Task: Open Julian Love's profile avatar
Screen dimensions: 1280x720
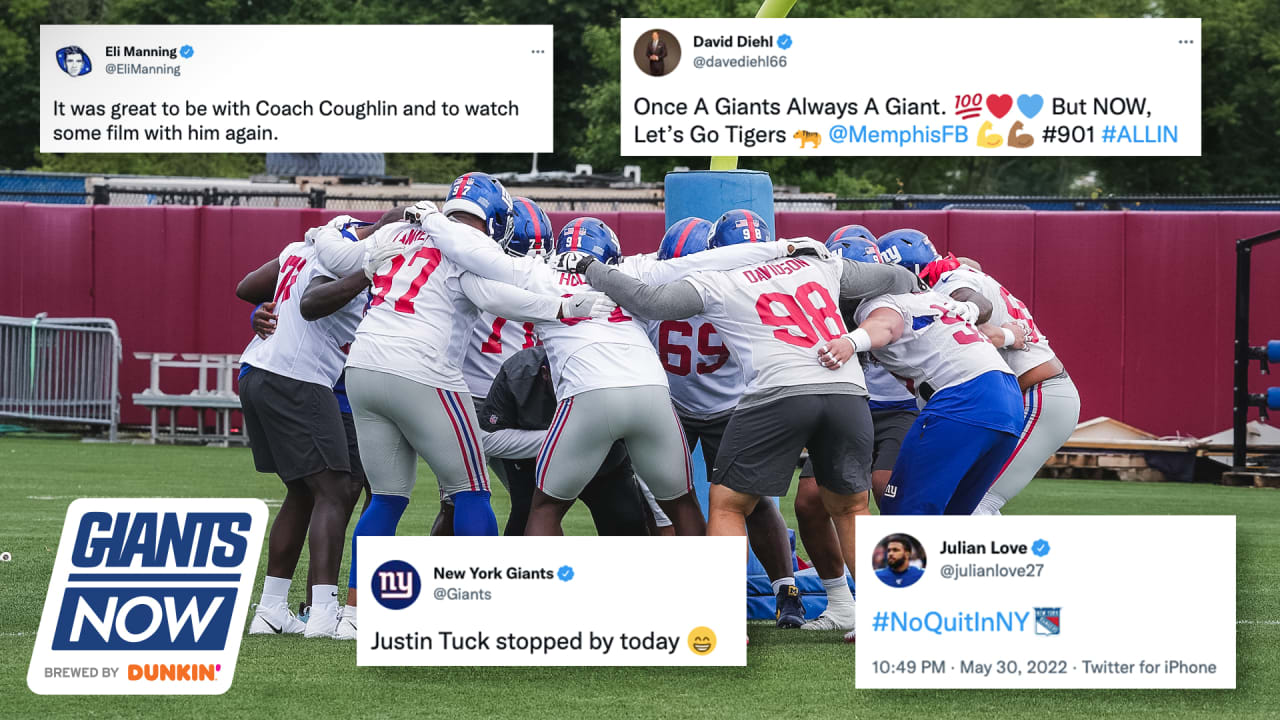Action: (x=899, y=560)
